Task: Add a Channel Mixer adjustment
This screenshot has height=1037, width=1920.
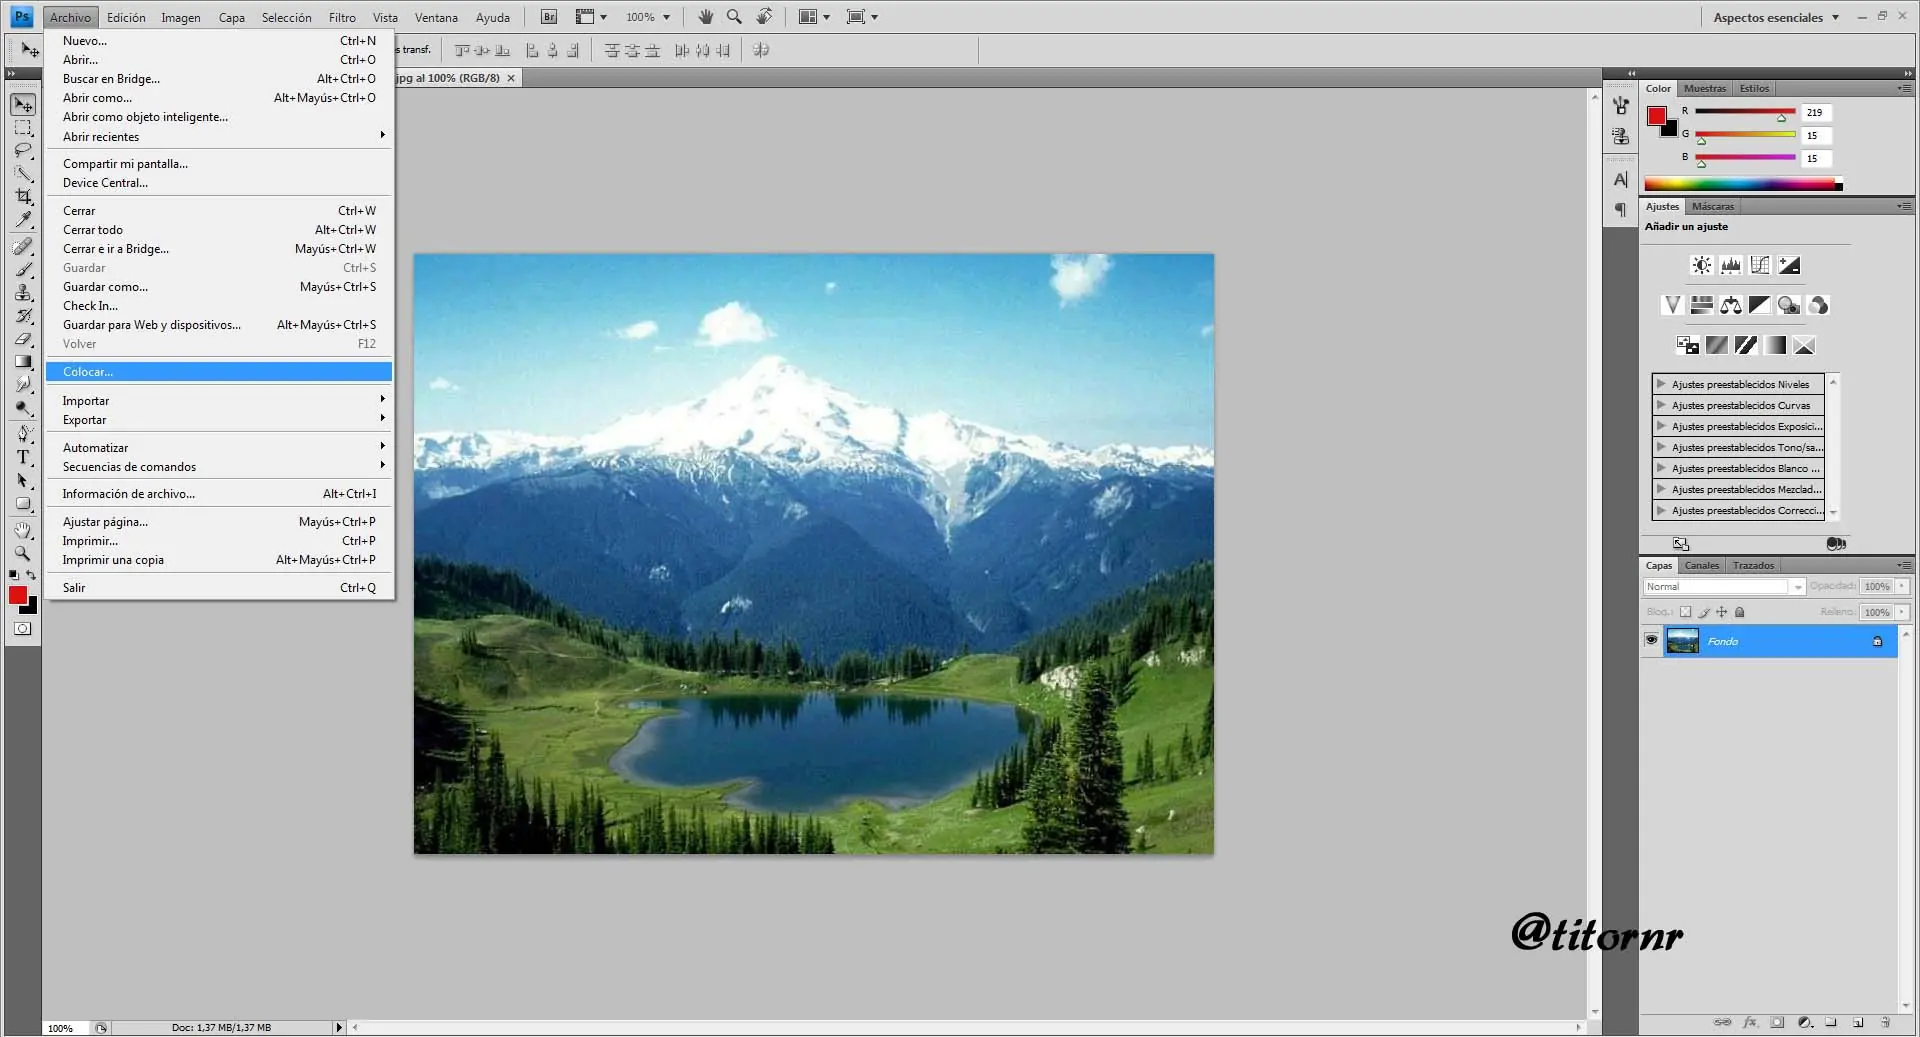Action: click(1818, 305)
